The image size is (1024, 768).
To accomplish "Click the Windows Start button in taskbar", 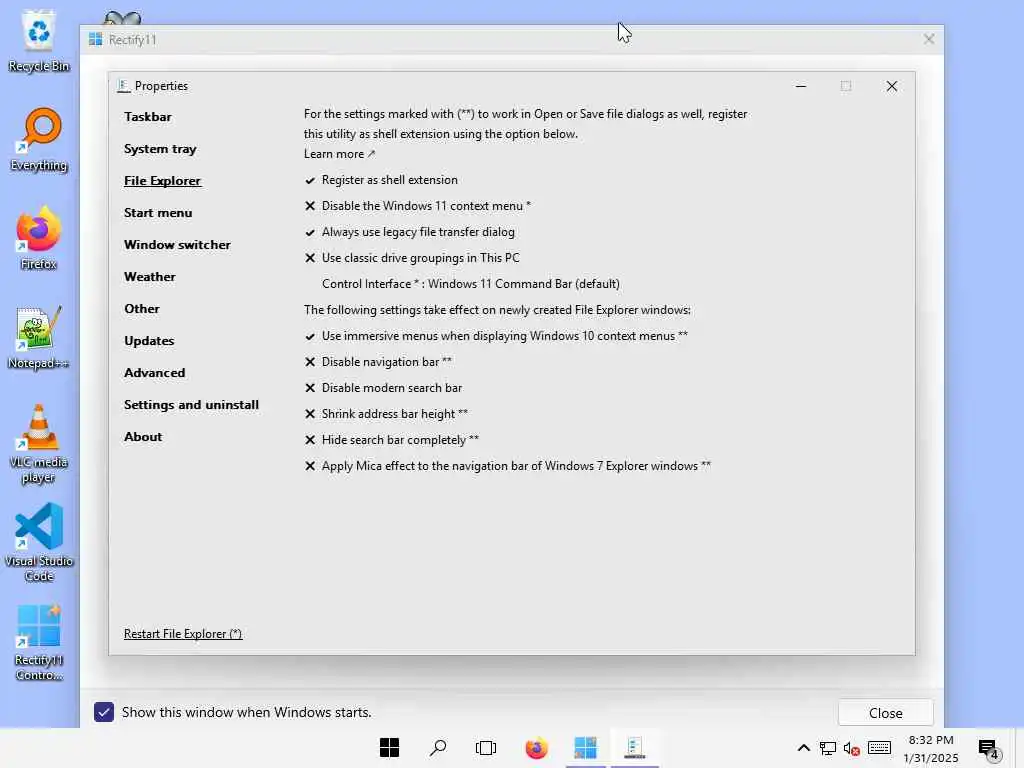I will tap(389, 748).
